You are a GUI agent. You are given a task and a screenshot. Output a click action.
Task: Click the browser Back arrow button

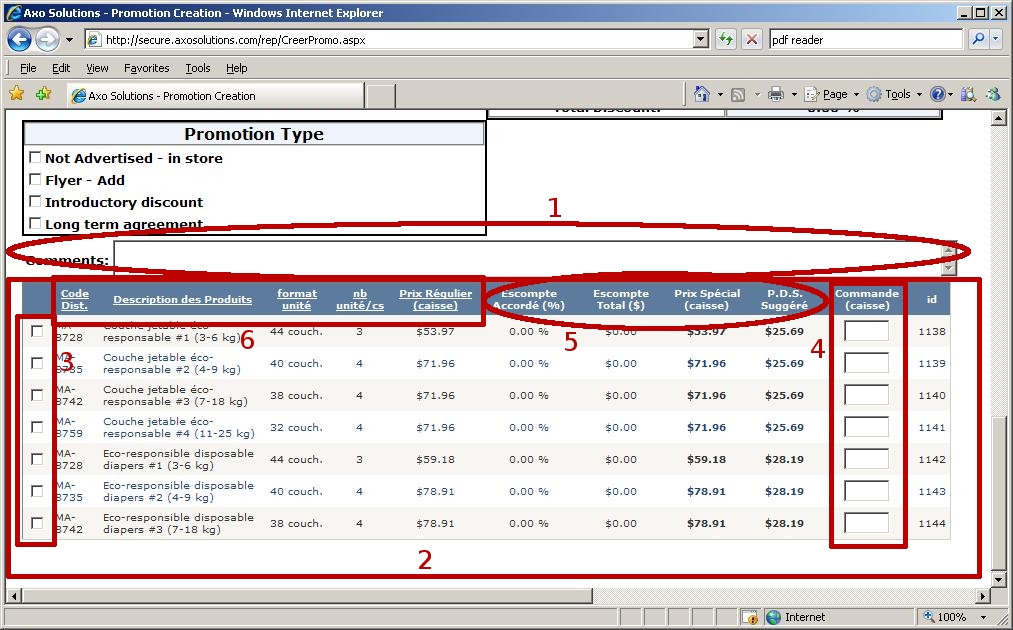(x=19, y=39)
